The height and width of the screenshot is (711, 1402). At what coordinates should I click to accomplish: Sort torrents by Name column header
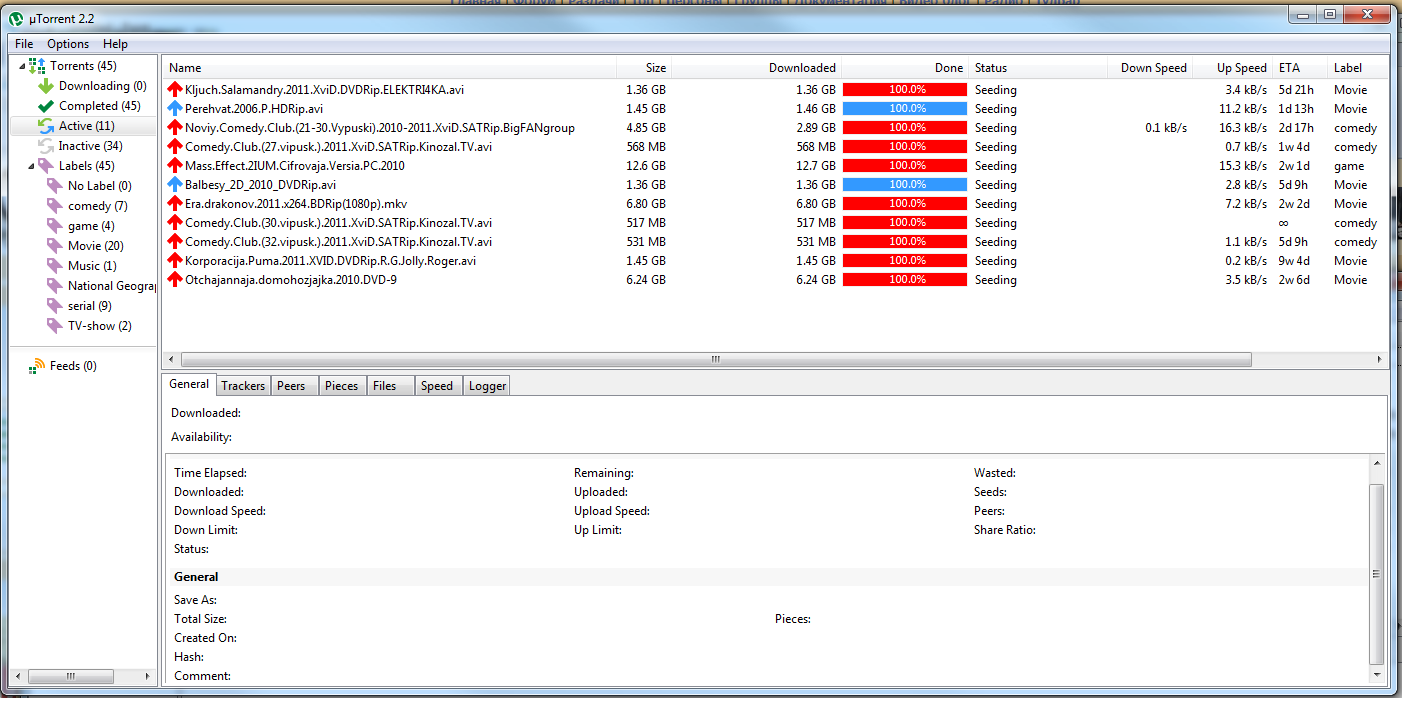click(x=389, y=68)
